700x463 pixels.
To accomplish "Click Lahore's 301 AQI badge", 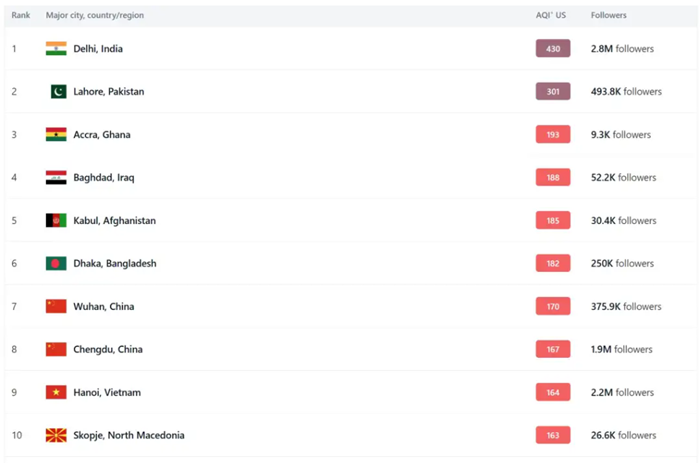I will click(x=553, y=92).
